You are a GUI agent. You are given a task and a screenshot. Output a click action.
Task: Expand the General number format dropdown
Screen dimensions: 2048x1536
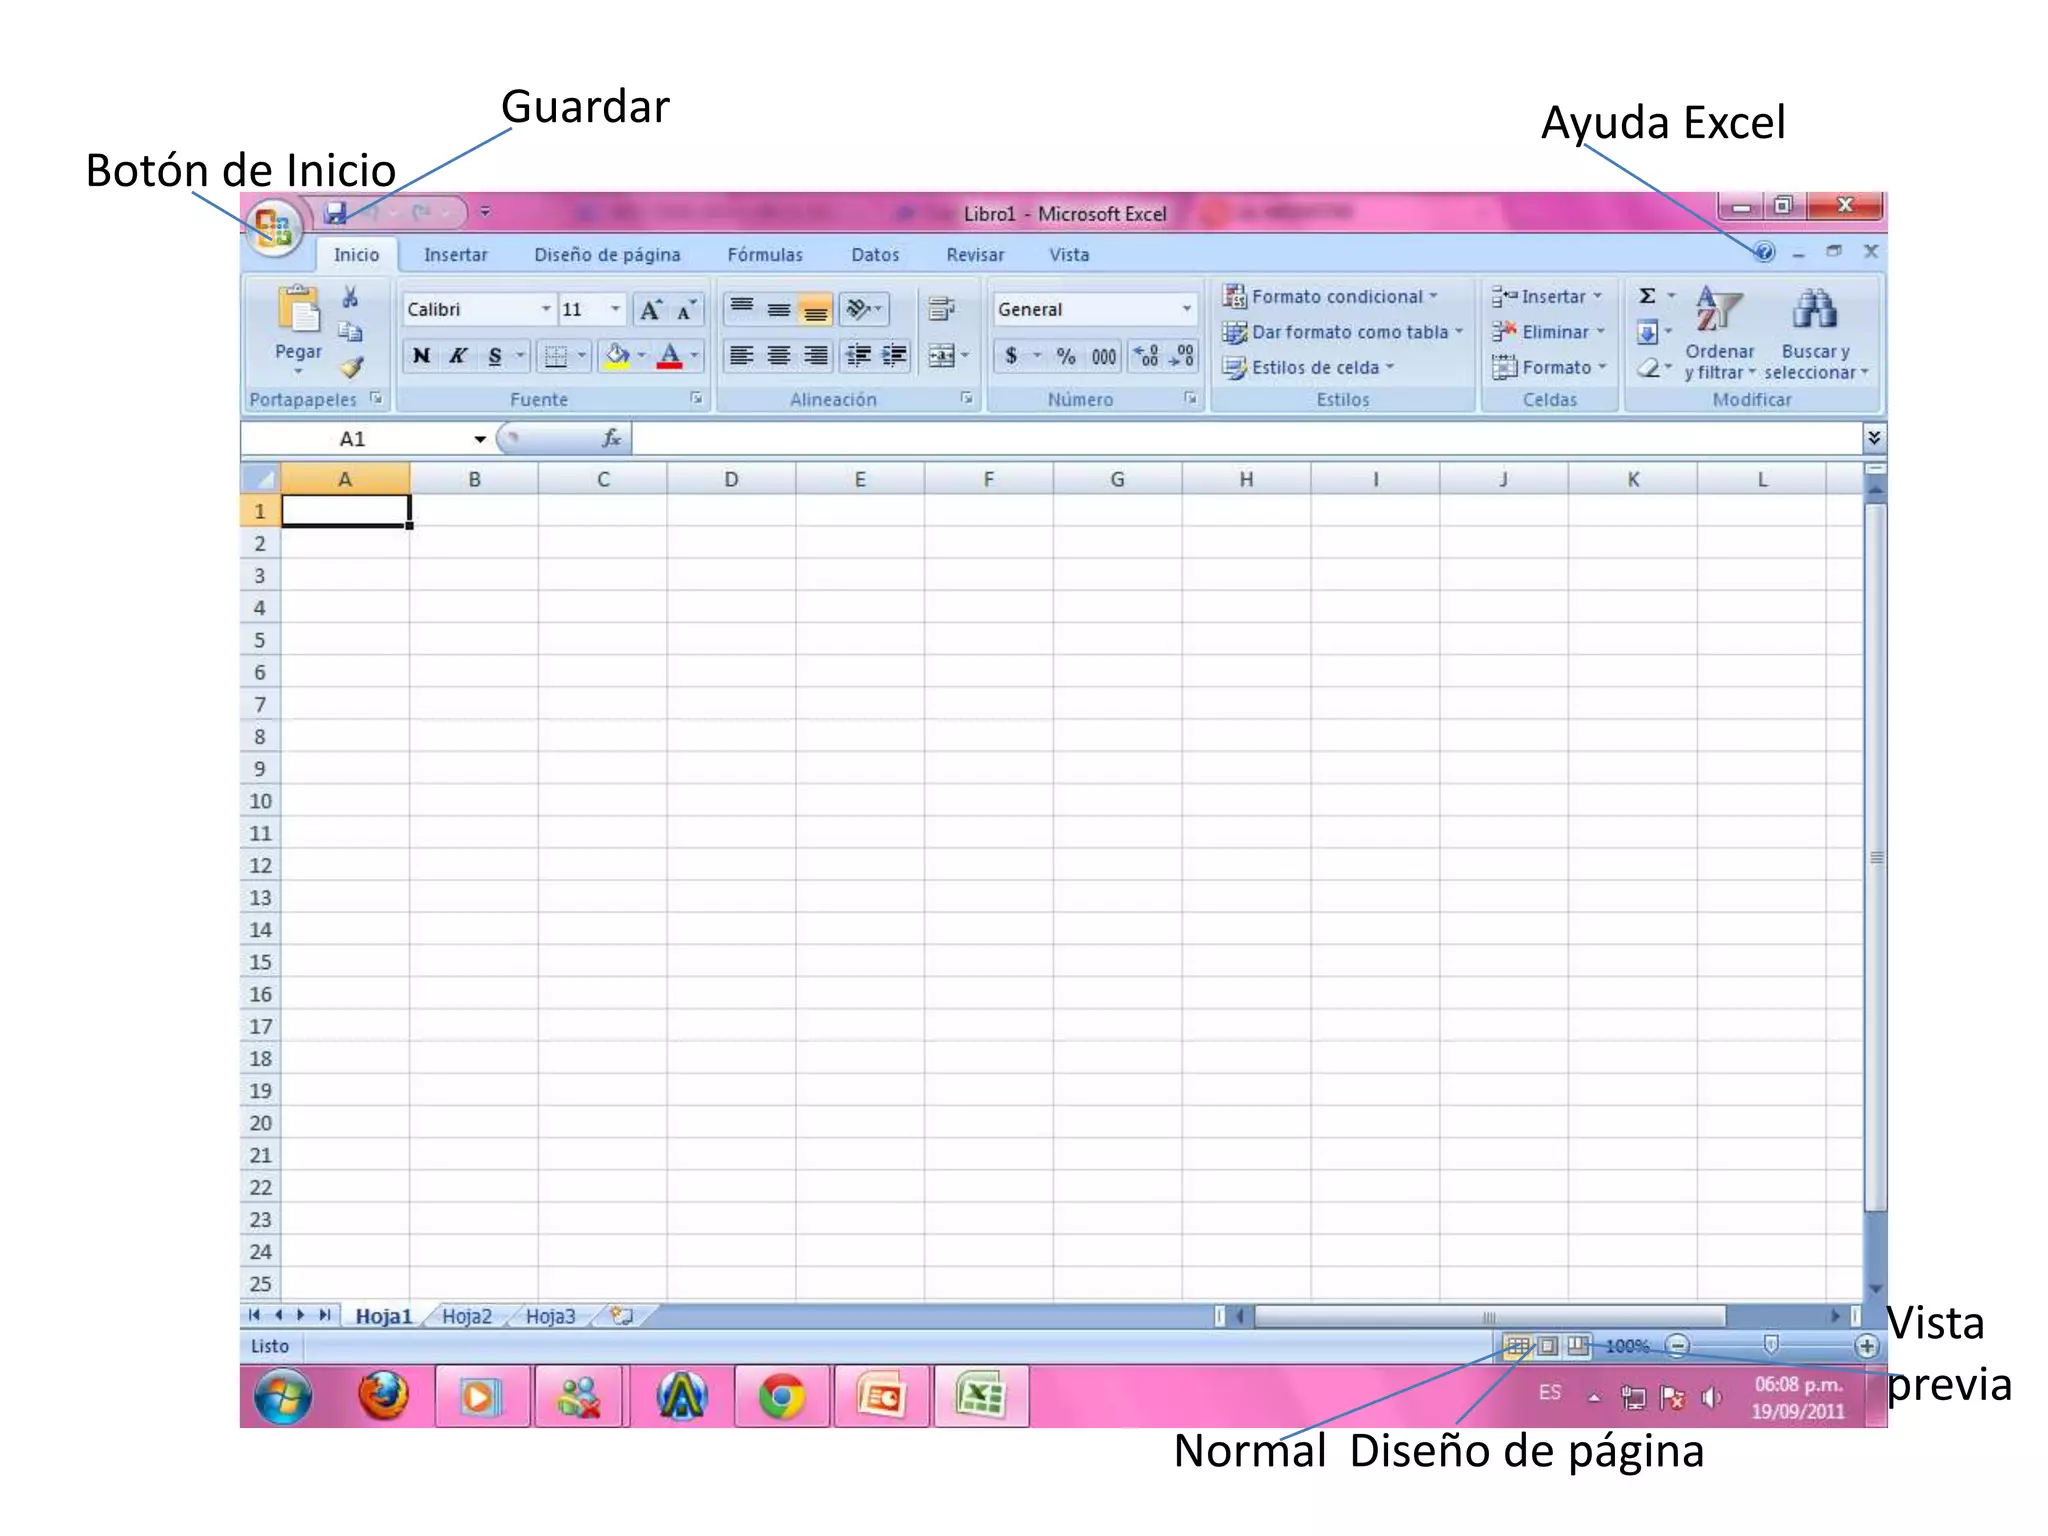[x=1186, y=310]
